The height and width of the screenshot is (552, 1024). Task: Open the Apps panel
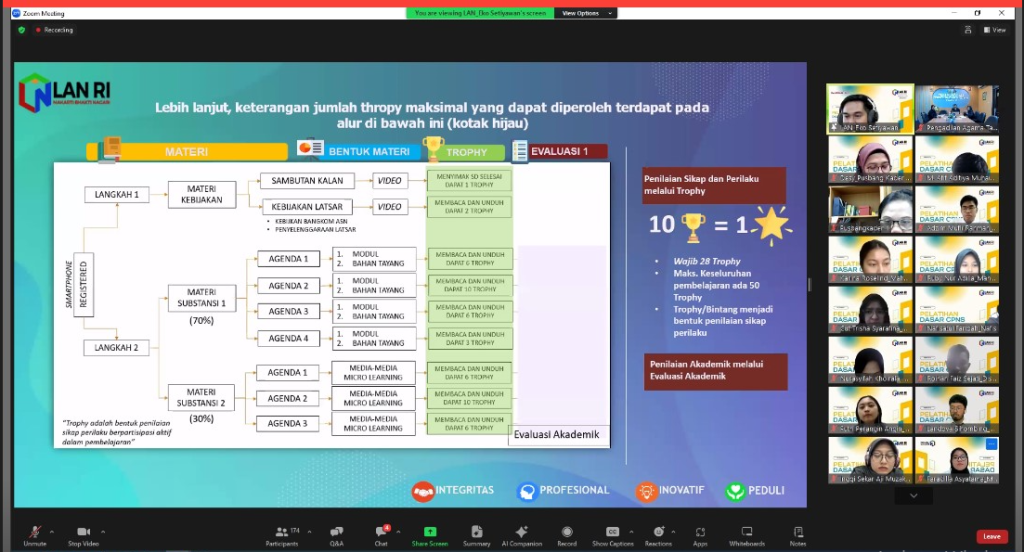click(701, 534)
